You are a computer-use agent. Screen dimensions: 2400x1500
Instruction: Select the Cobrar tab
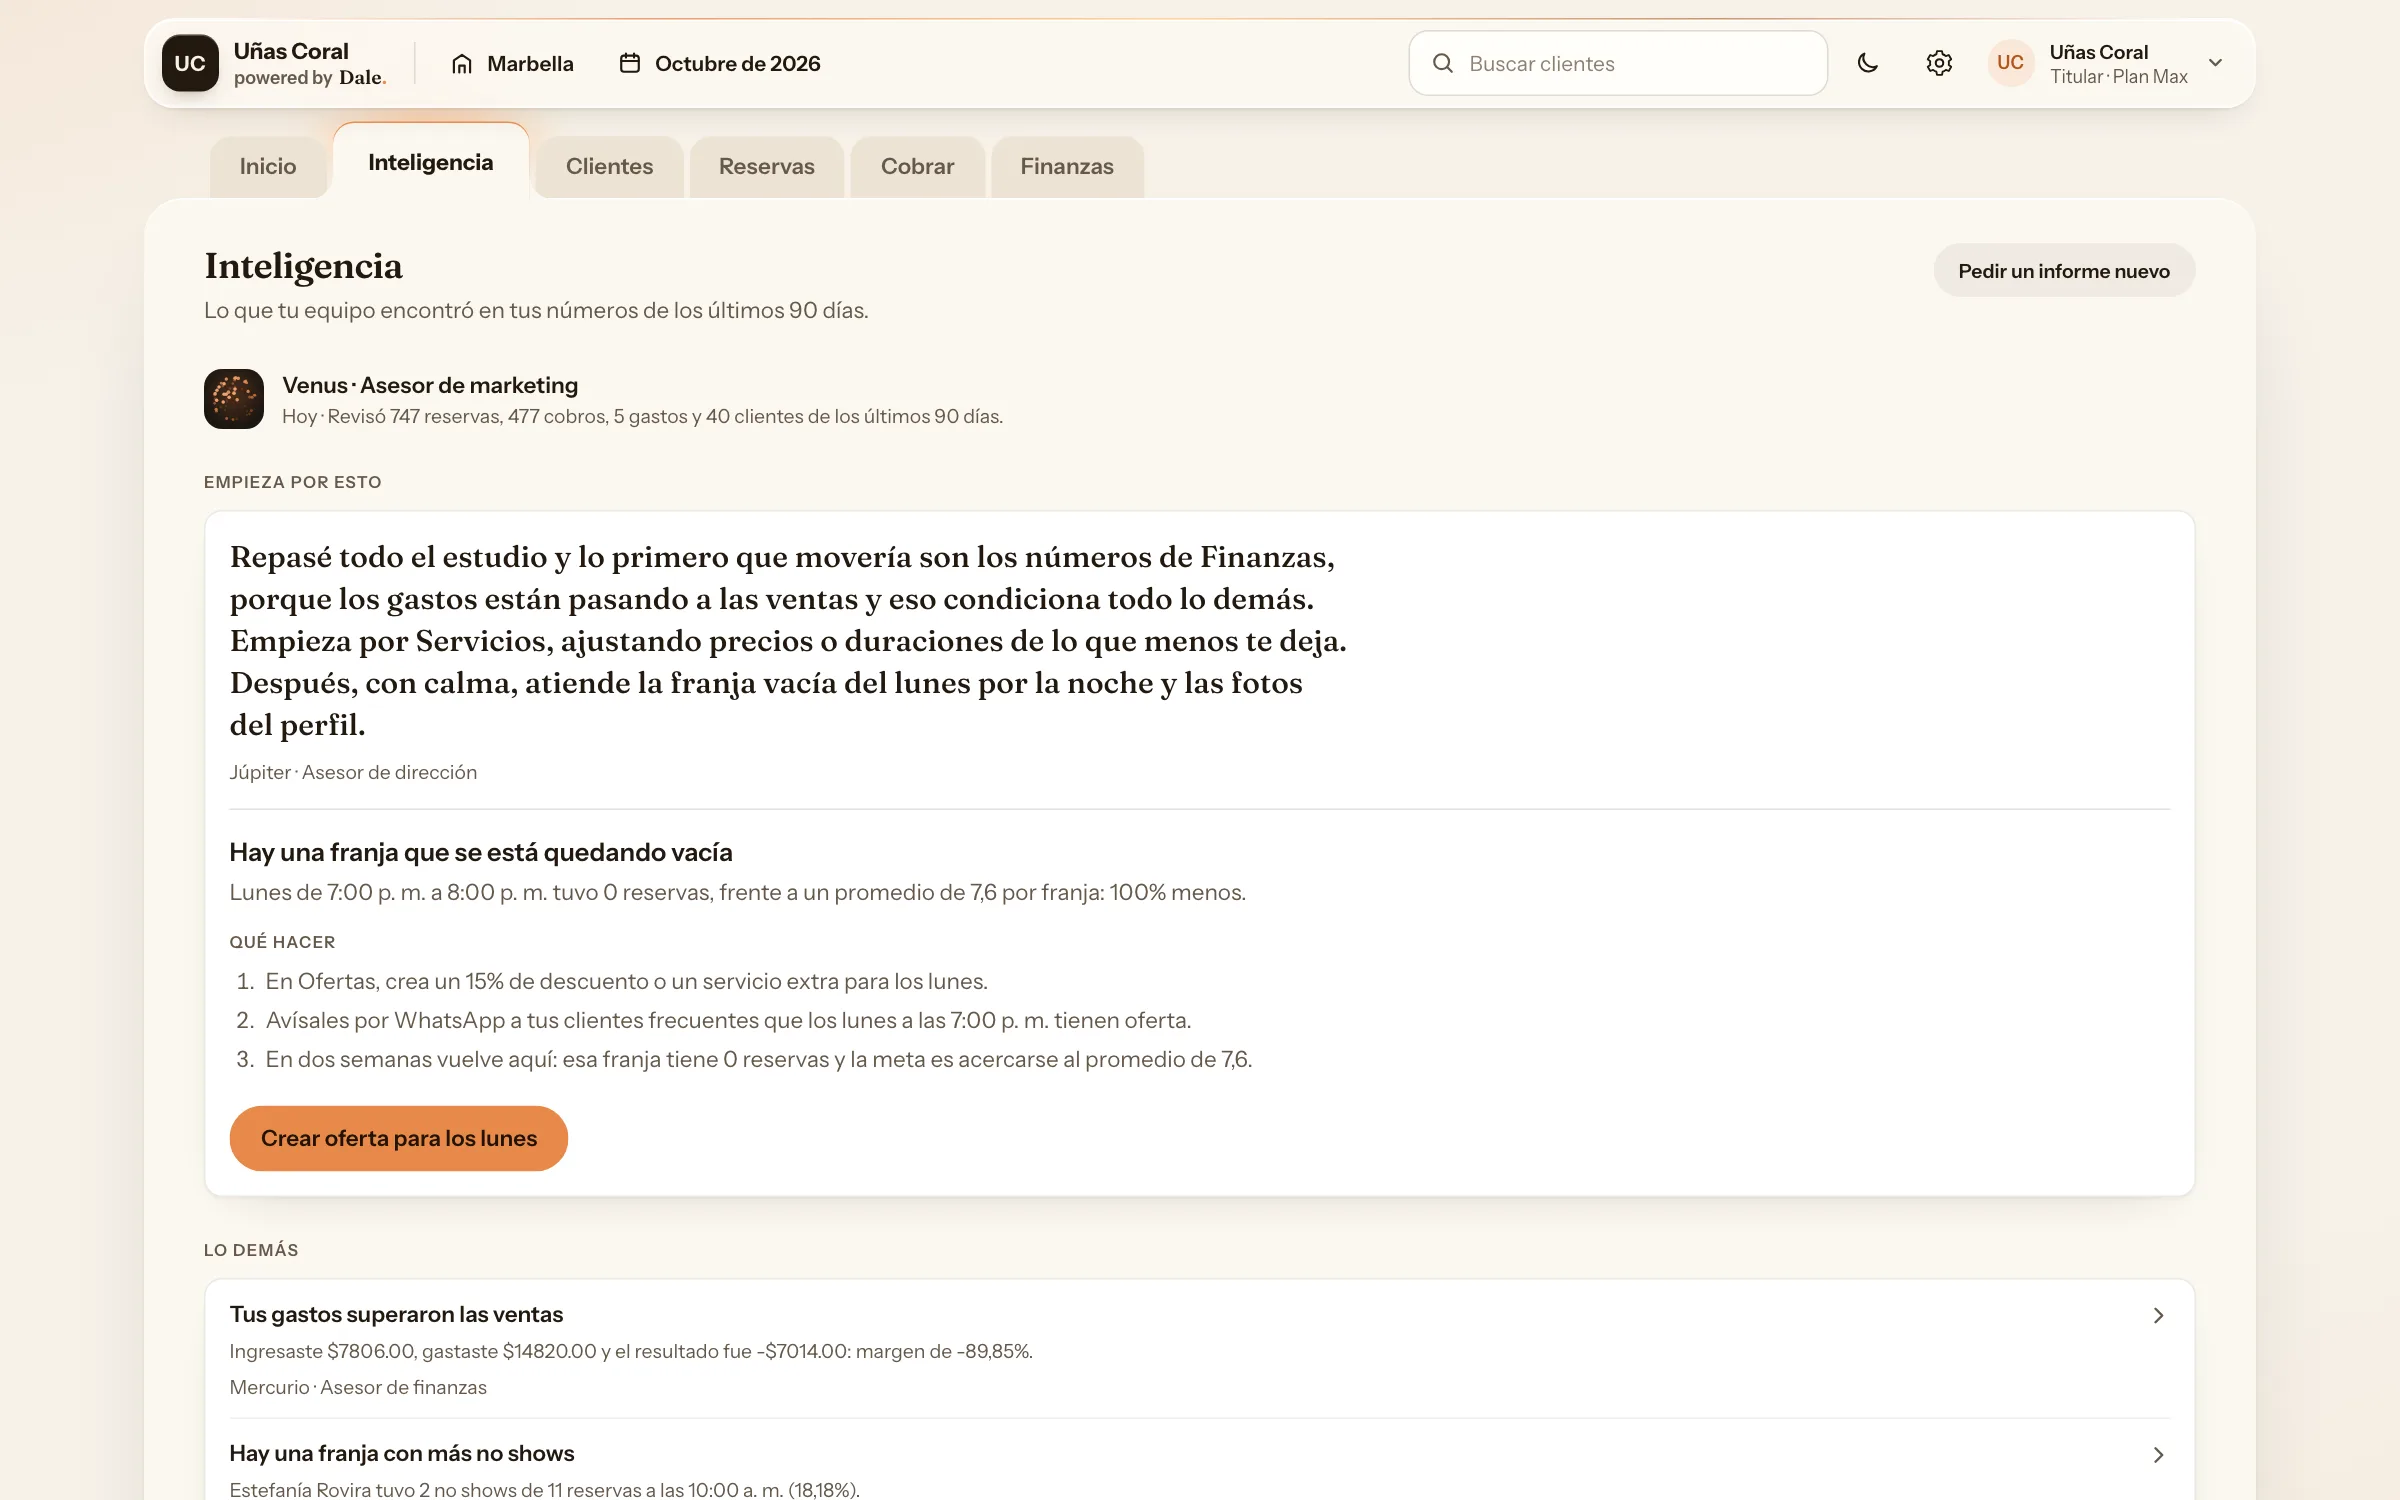917,166
